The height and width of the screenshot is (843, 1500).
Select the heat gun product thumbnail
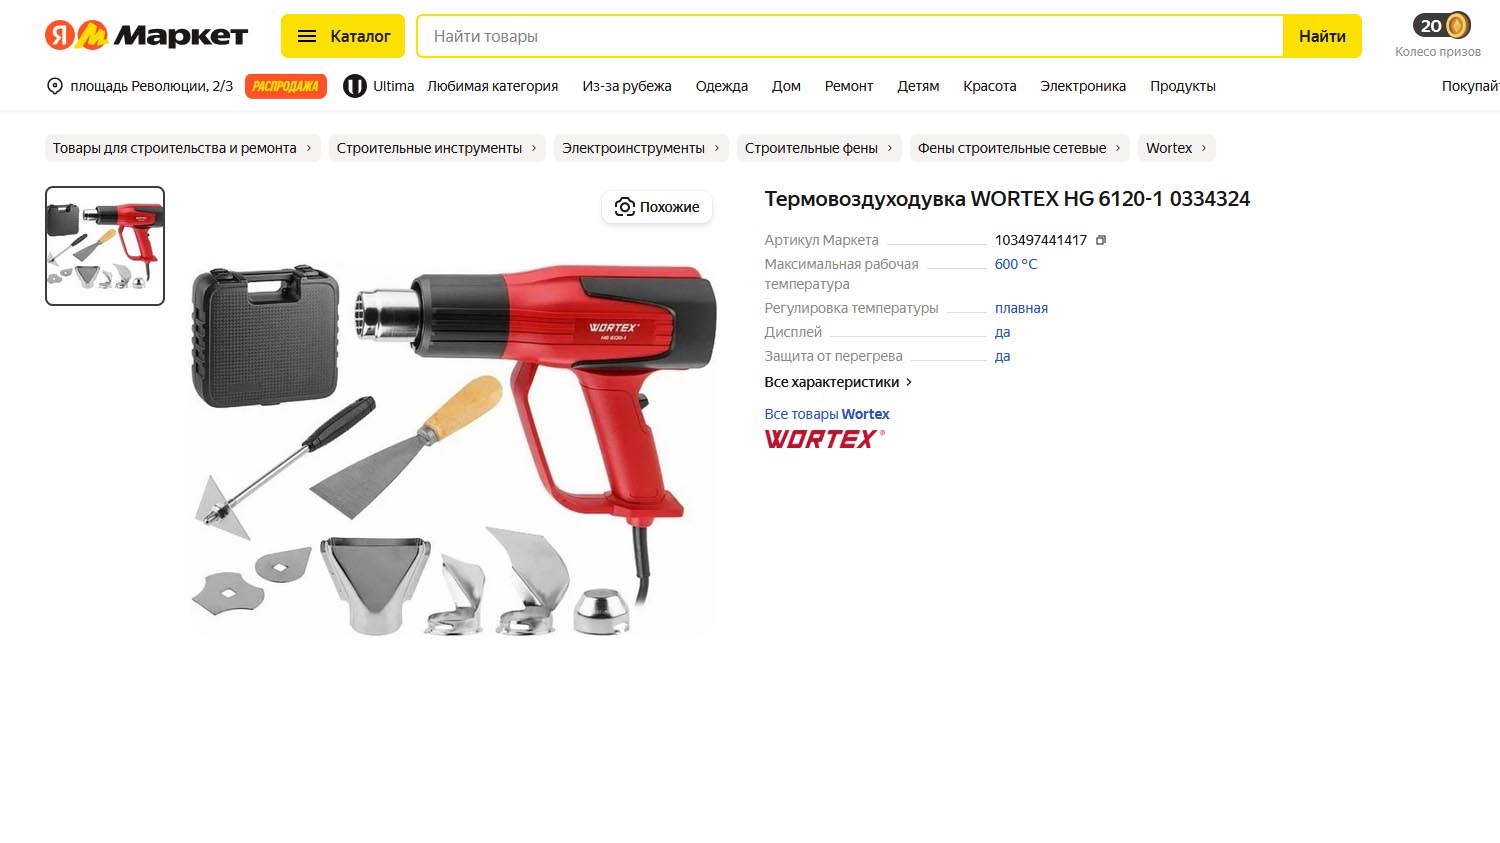(105, 246)
